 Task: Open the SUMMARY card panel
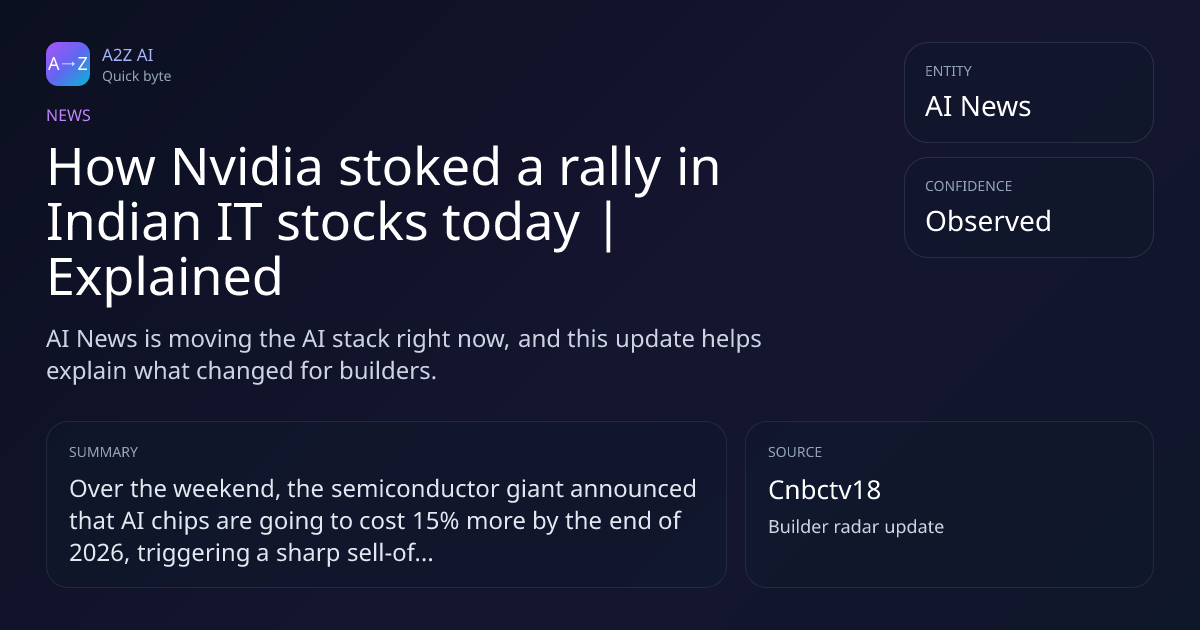pyautogui.click(x=386, y=504)
